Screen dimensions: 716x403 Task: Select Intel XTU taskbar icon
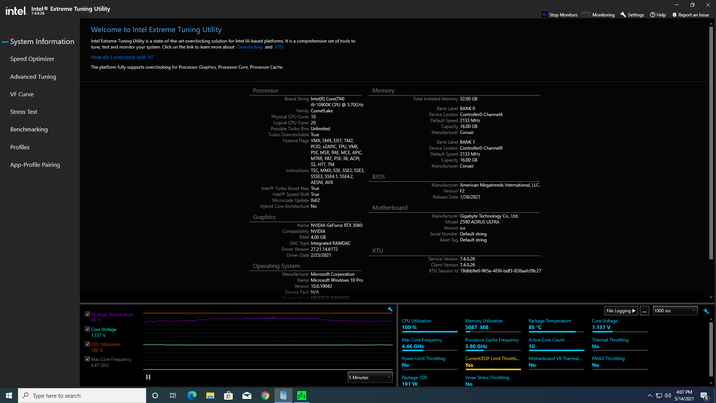[x=283, y=395]
